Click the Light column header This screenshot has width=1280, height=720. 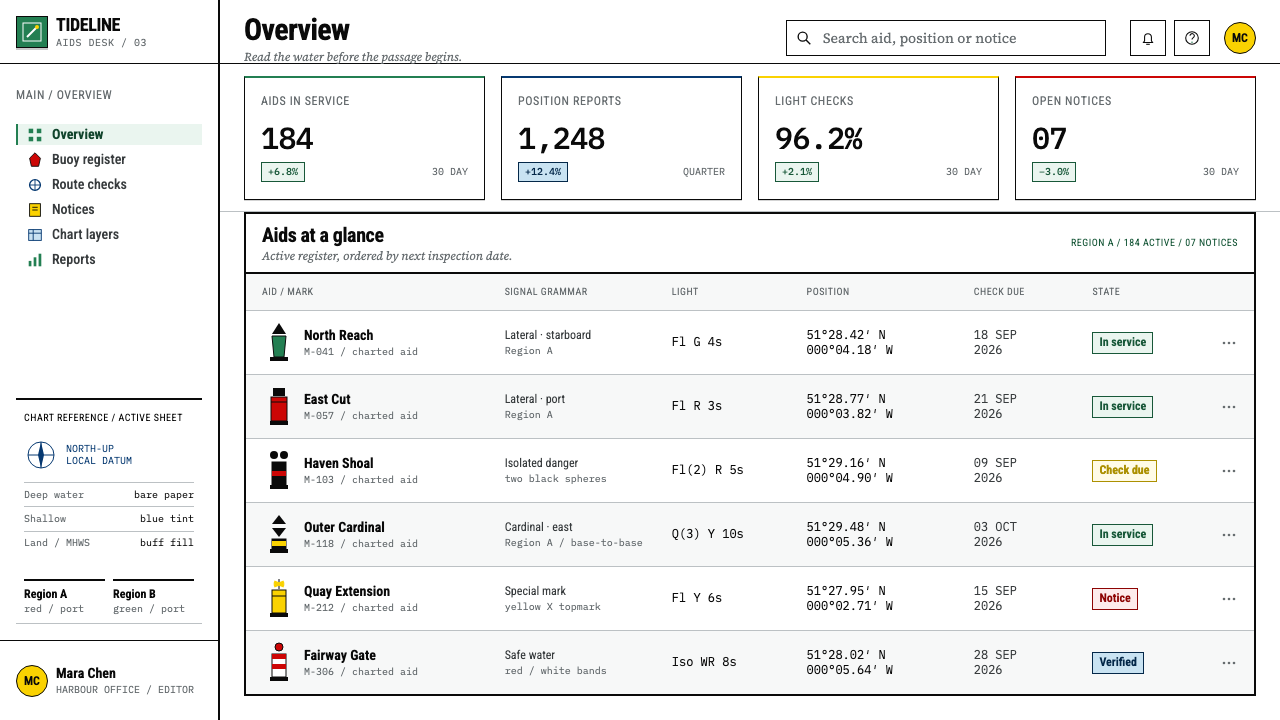(685, 292)
